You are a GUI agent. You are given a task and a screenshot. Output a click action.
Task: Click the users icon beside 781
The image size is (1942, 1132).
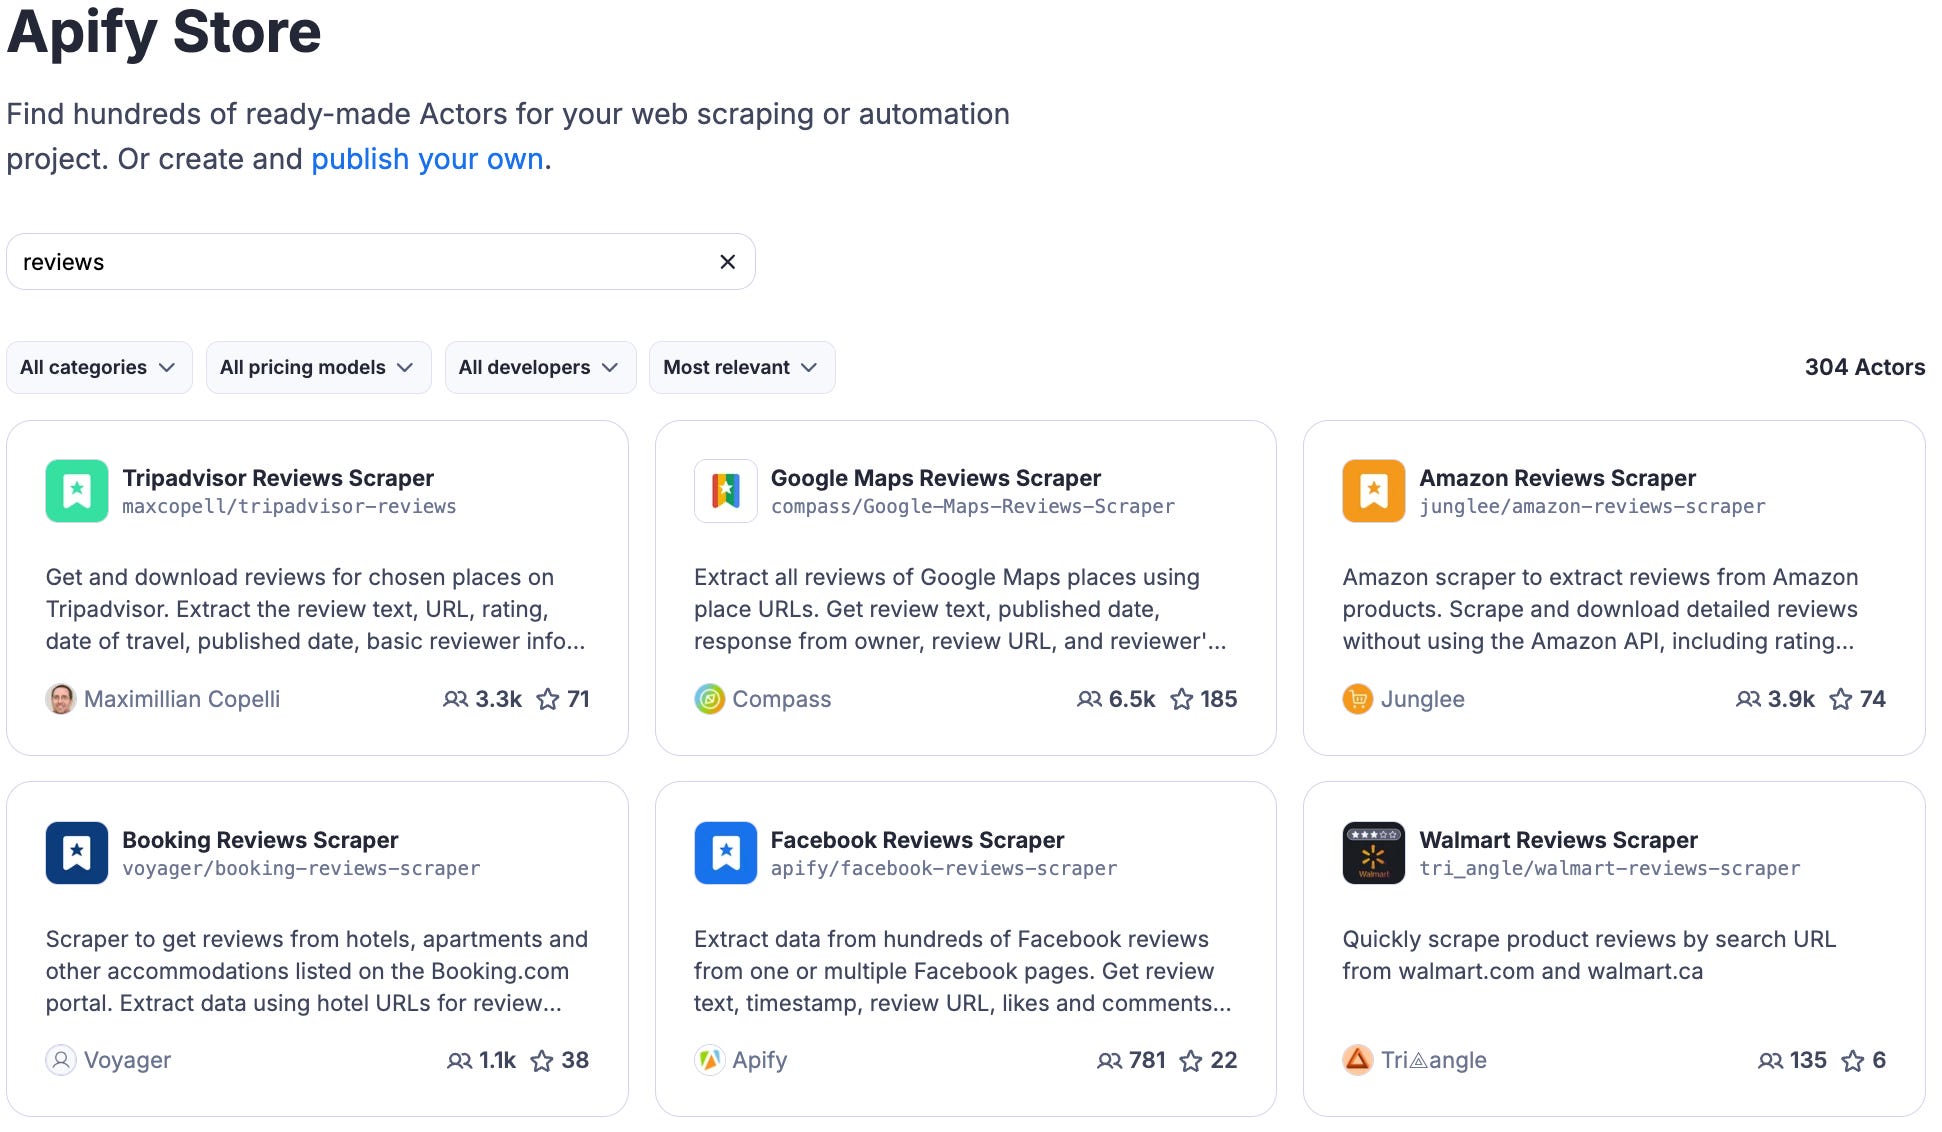point(1110,1060)
